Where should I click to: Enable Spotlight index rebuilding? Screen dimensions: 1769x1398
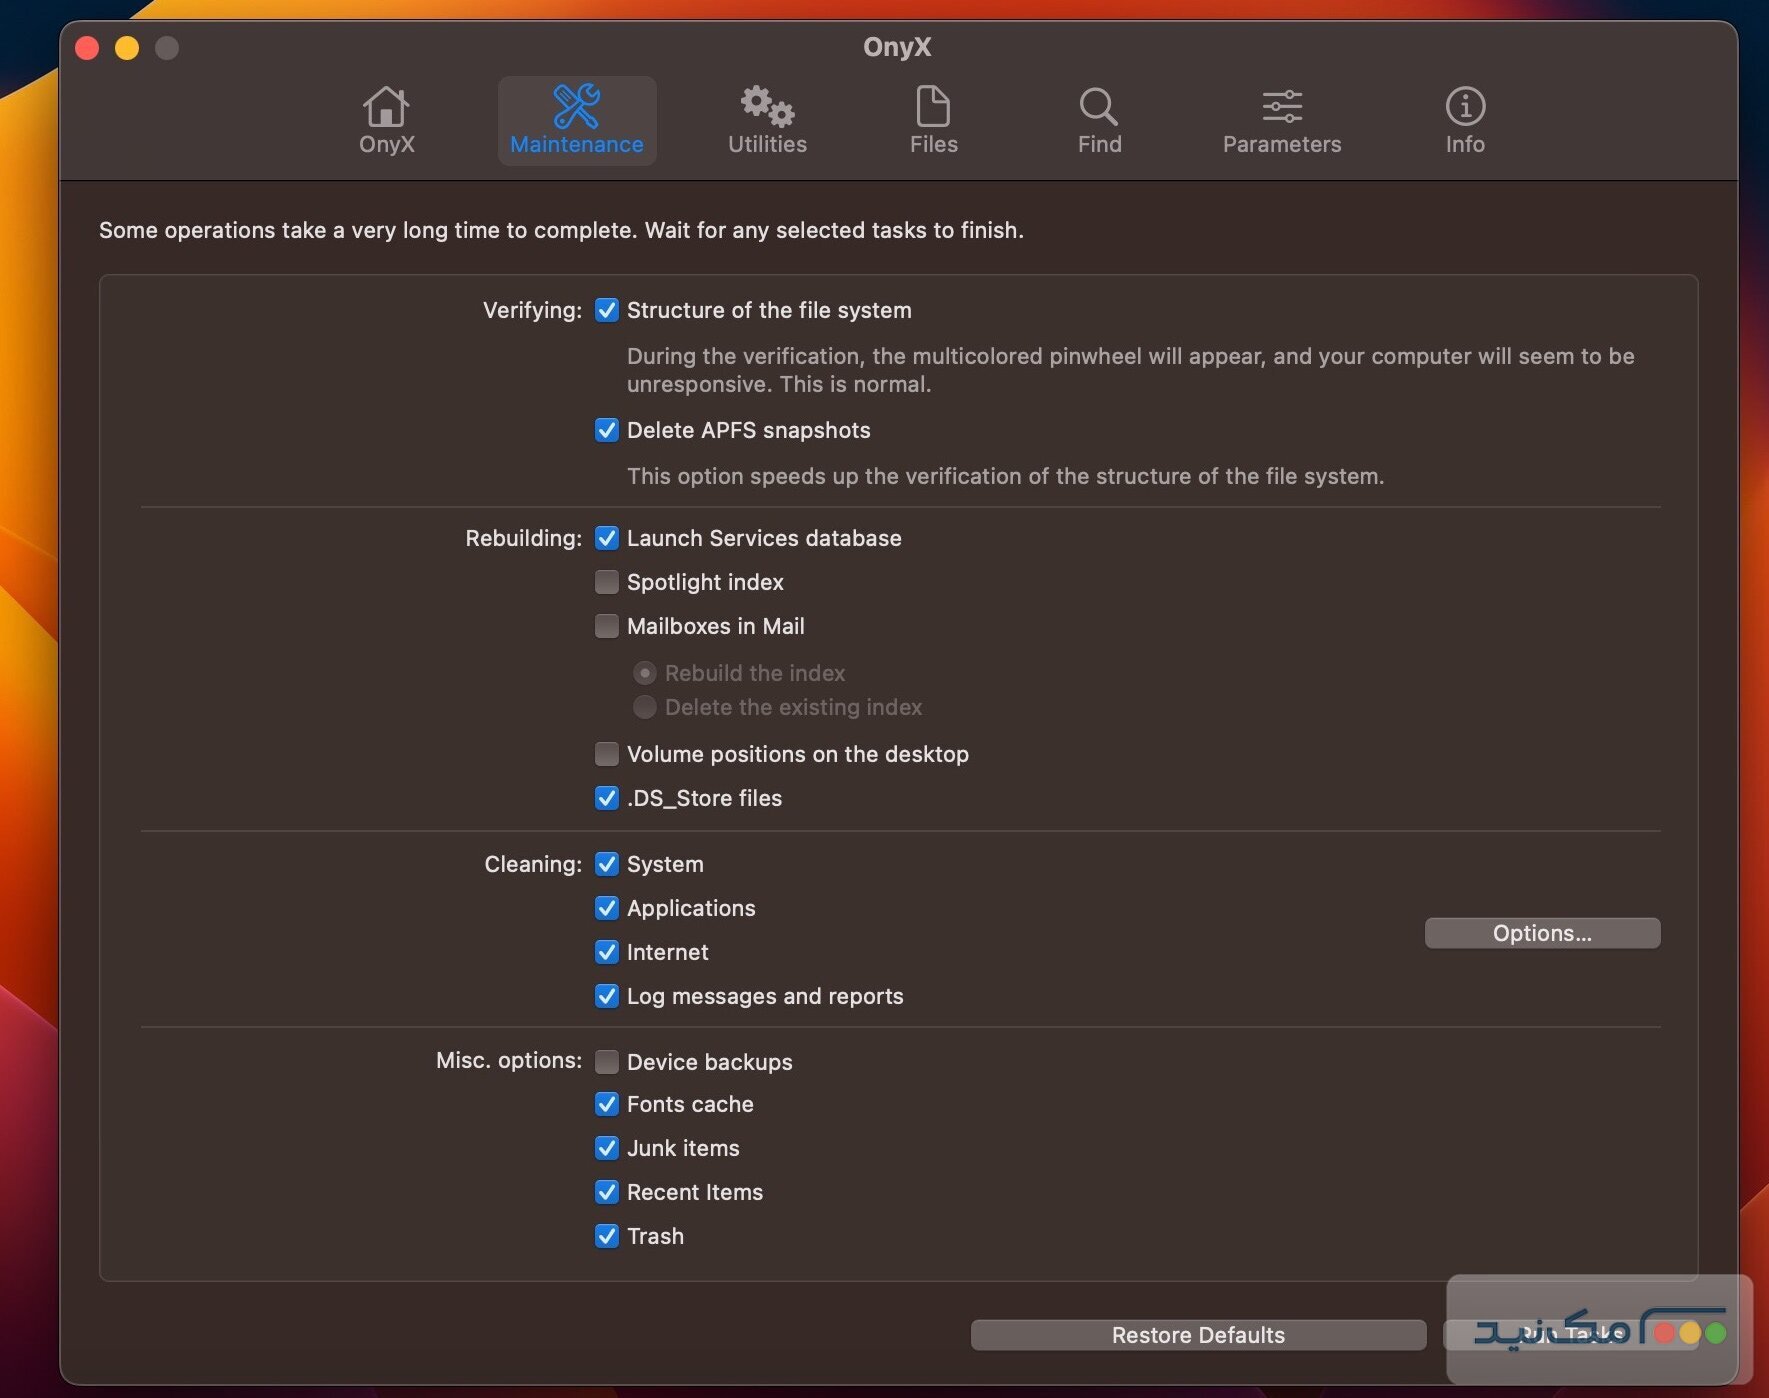click(x=607, y=582)
